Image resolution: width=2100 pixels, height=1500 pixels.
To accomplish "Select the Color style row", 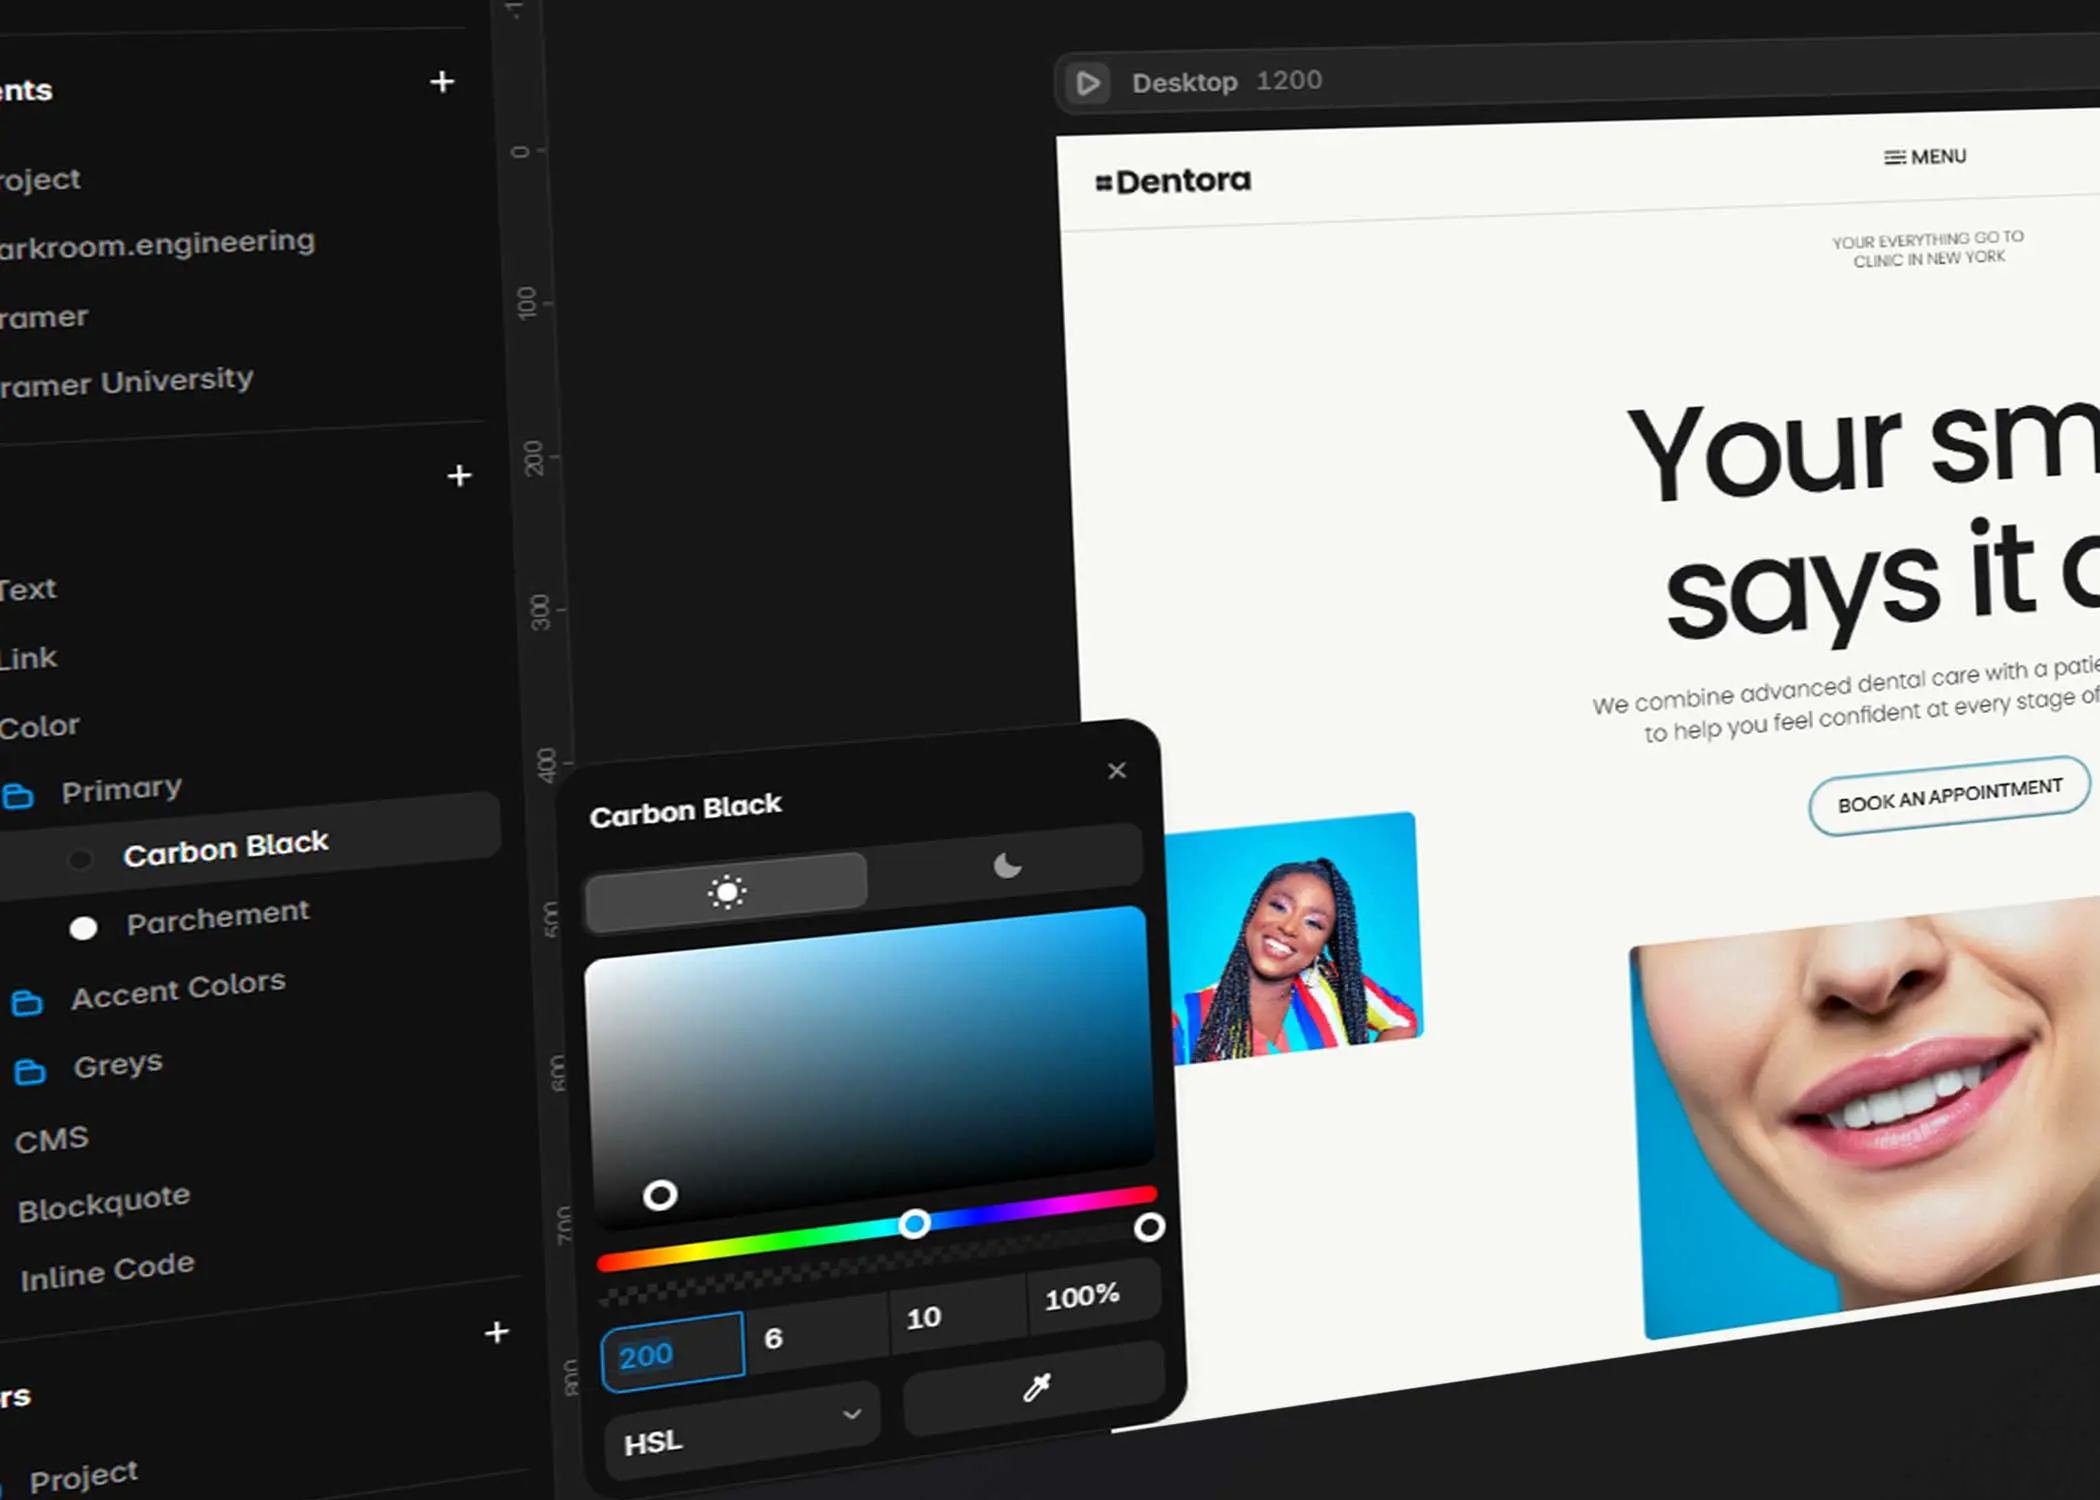I will 38,726.
